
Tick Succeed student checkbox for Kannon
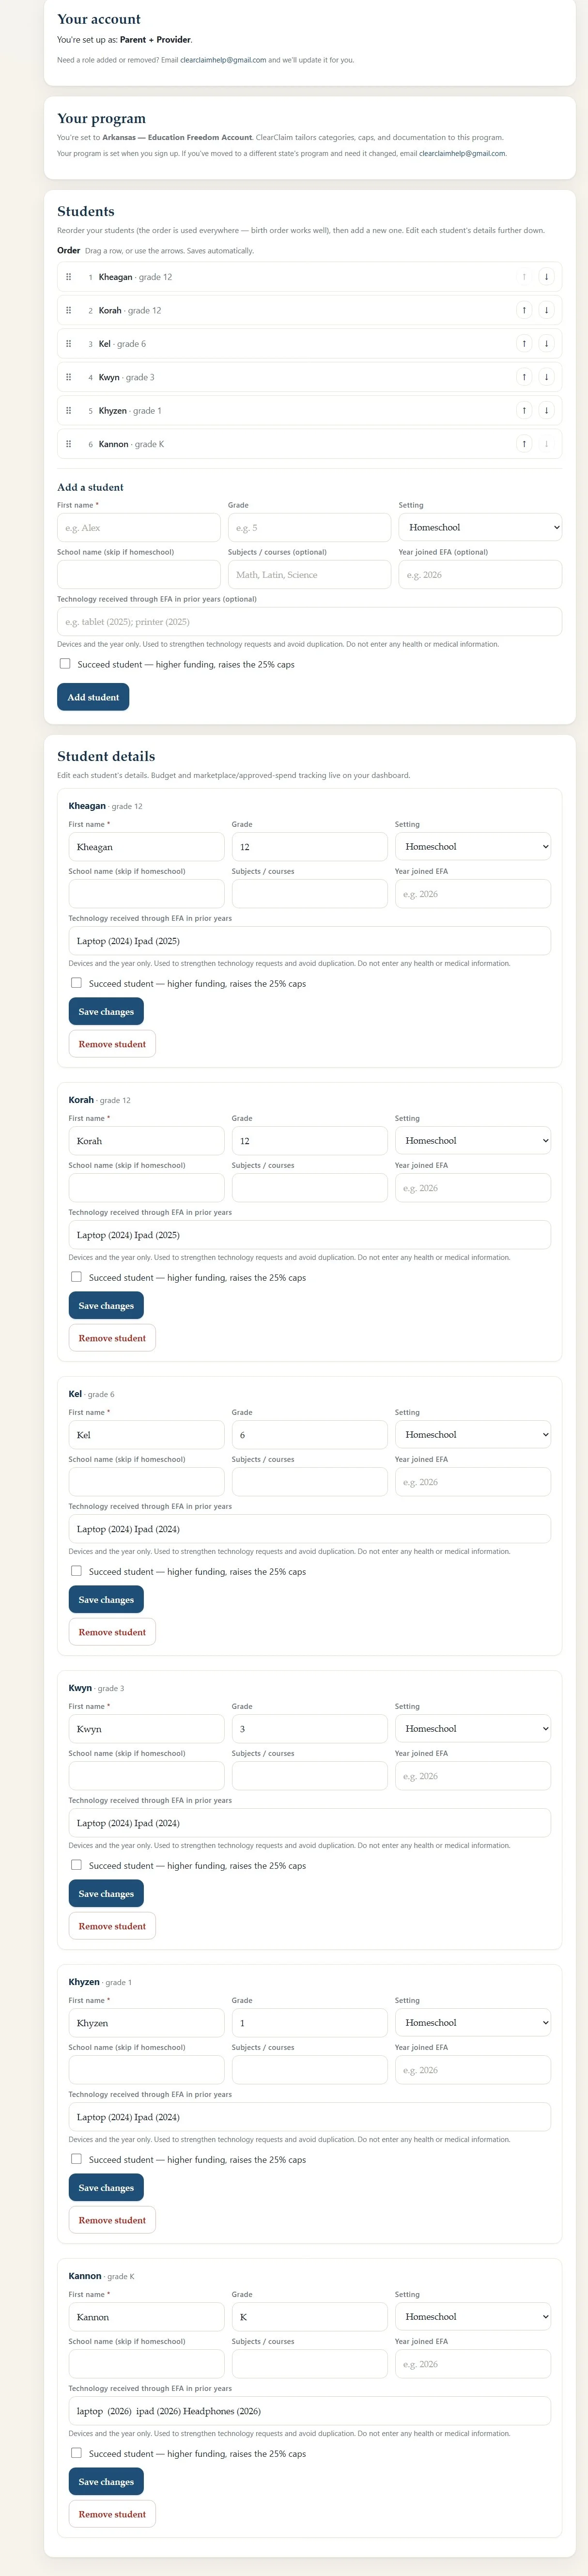pyautogui.click(x=76, y=2453)
